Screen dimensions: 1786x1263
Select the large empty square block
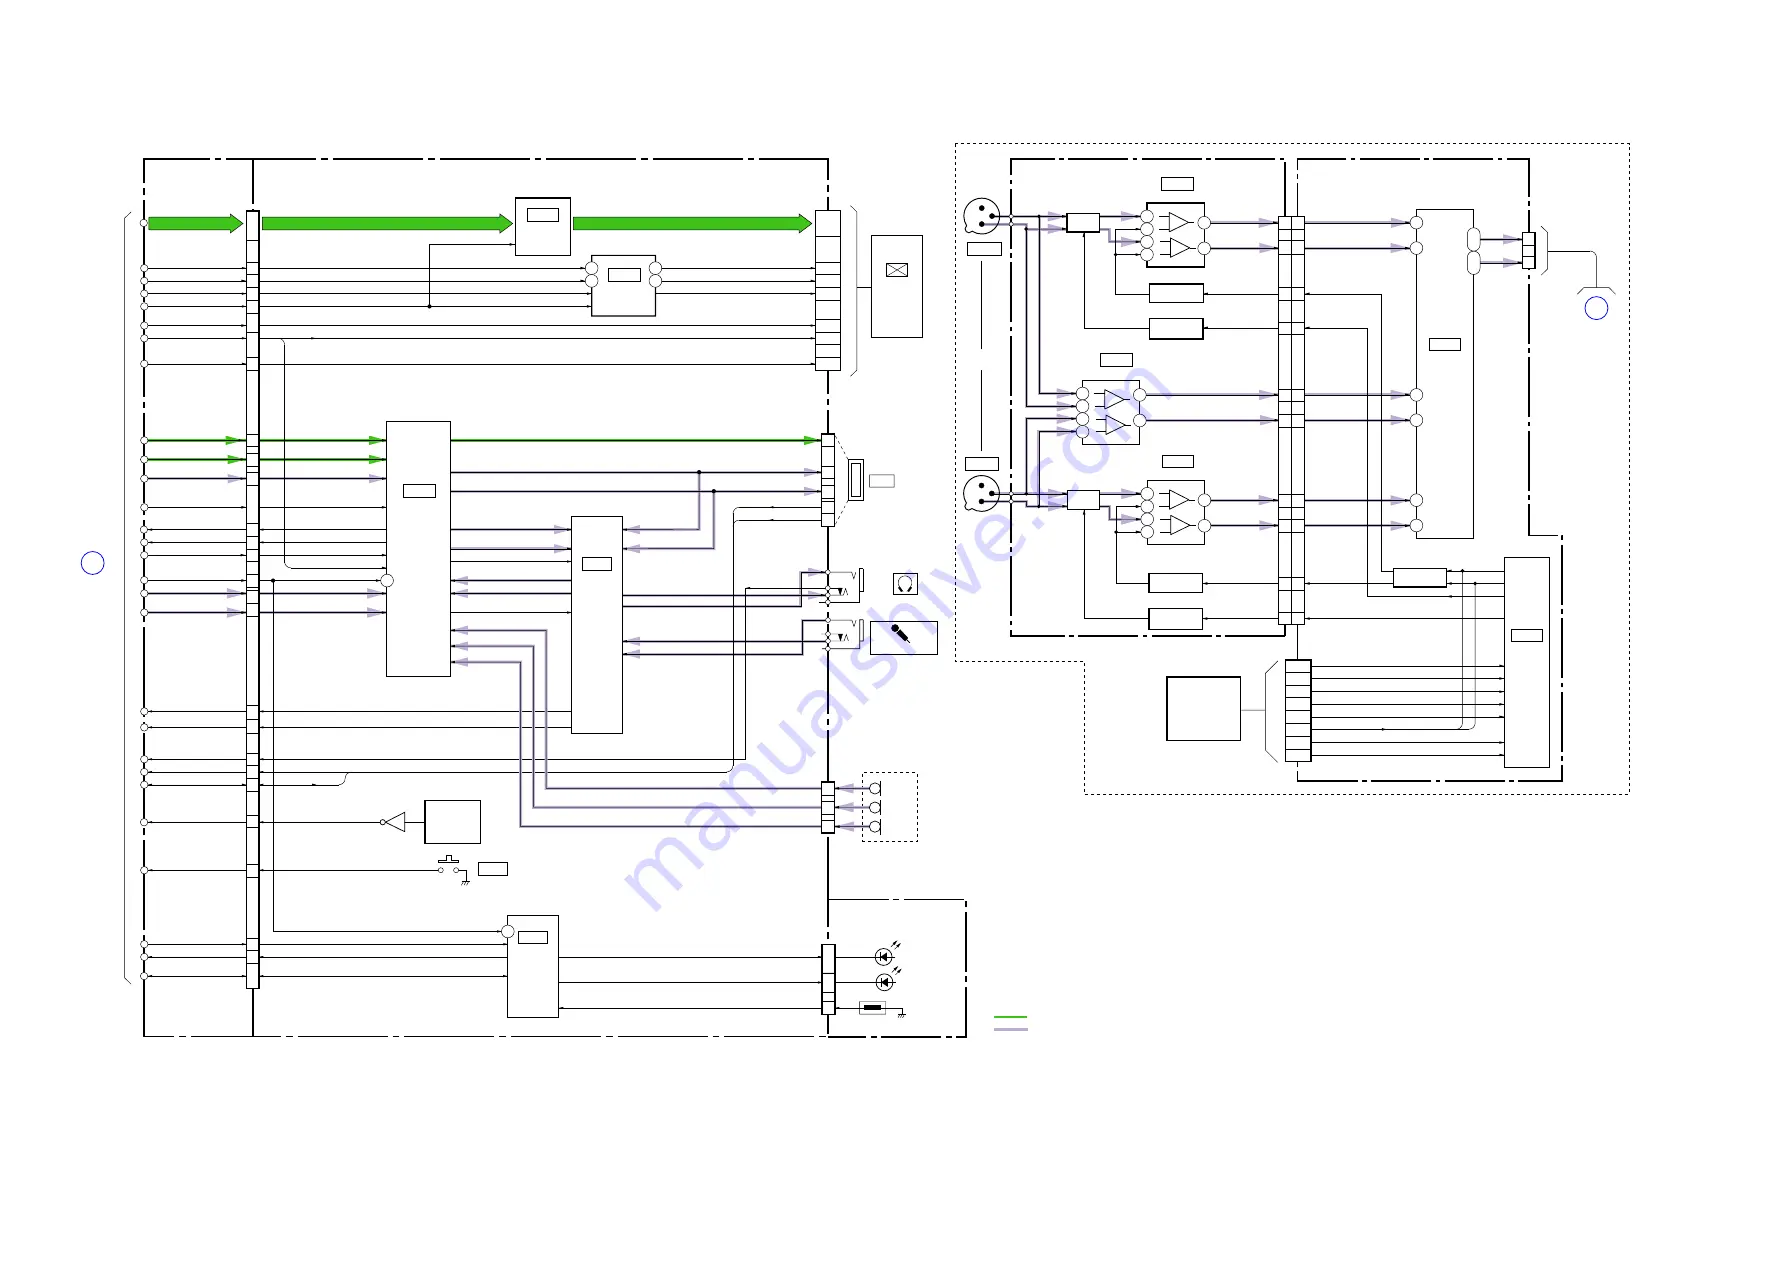(1203, 709)
